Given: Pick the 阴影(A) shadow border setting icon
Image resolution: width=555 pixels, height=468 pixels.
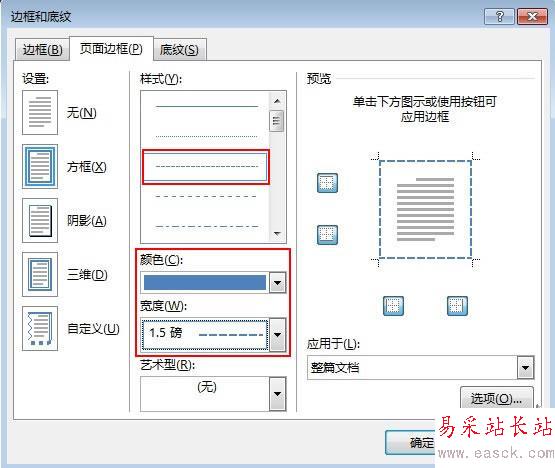Looking at the screenshot, I should pos(40,220).
